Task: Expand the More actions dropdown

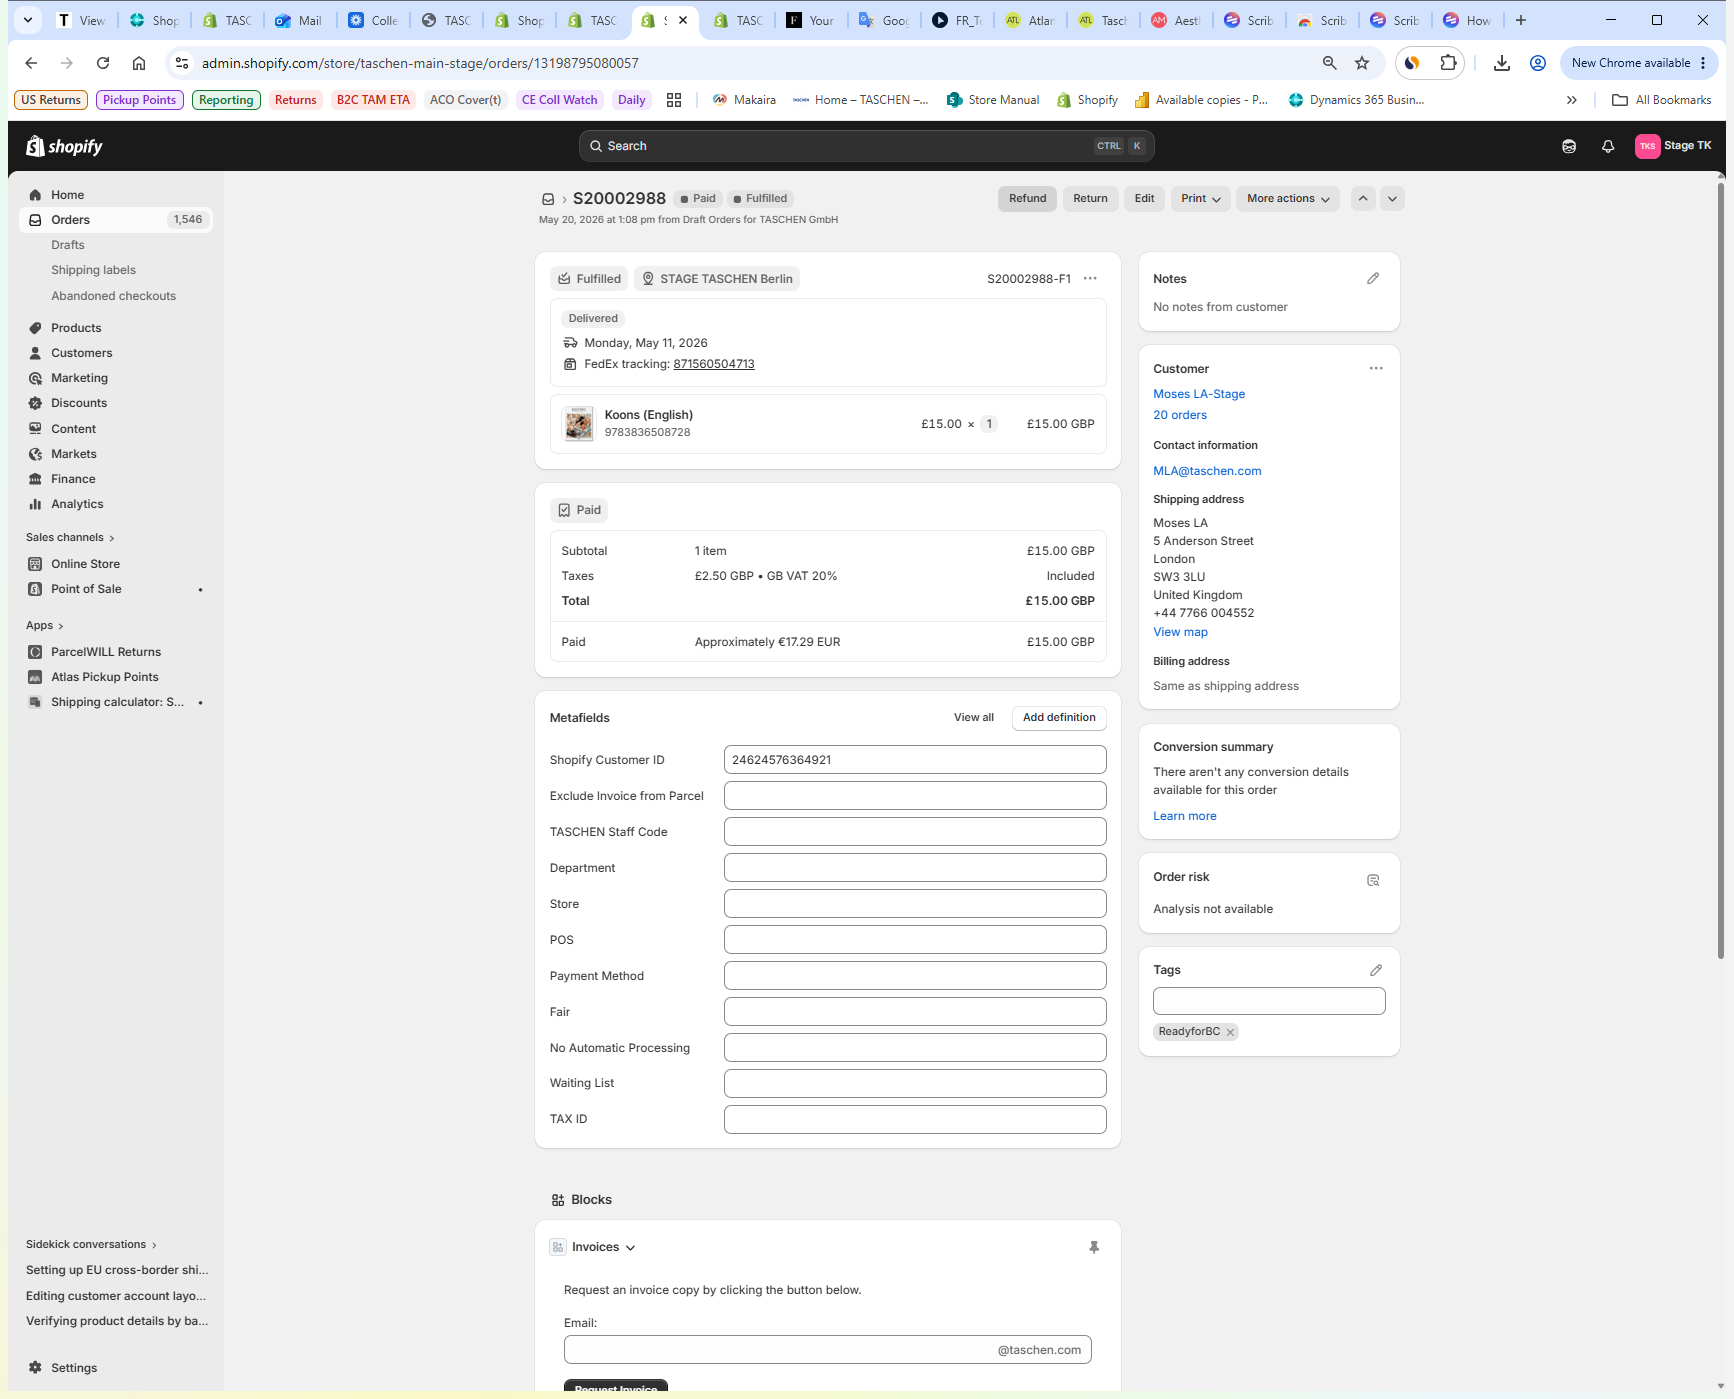Action: (1288, 199)
